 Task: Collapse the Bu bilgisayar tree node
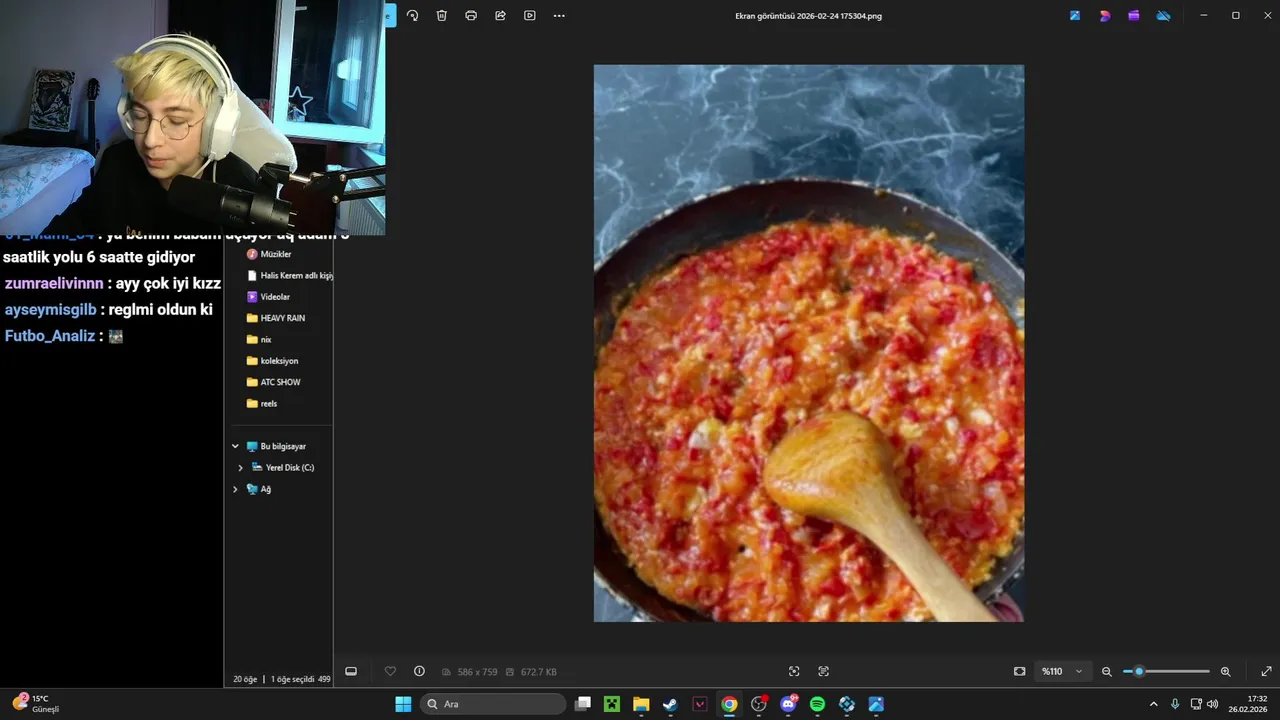click(236, 446)
